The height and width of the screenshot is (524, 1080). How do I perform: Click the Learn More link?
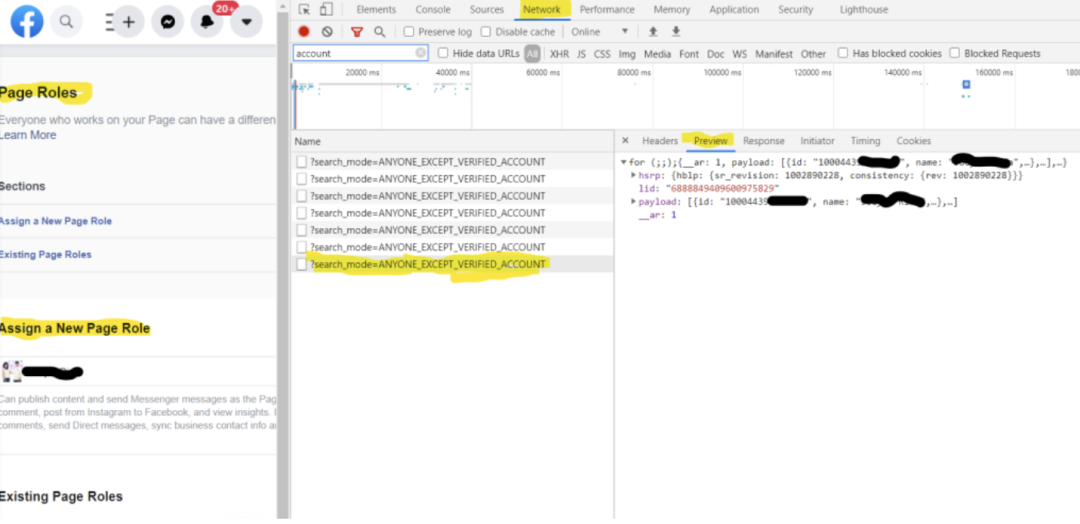[28, 135]
